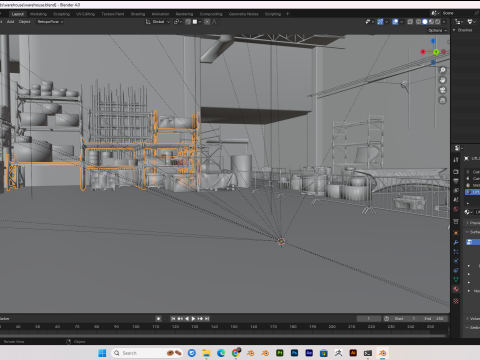
Task: Click the pan view hand gizmo
Action: (x=443, y=80)
